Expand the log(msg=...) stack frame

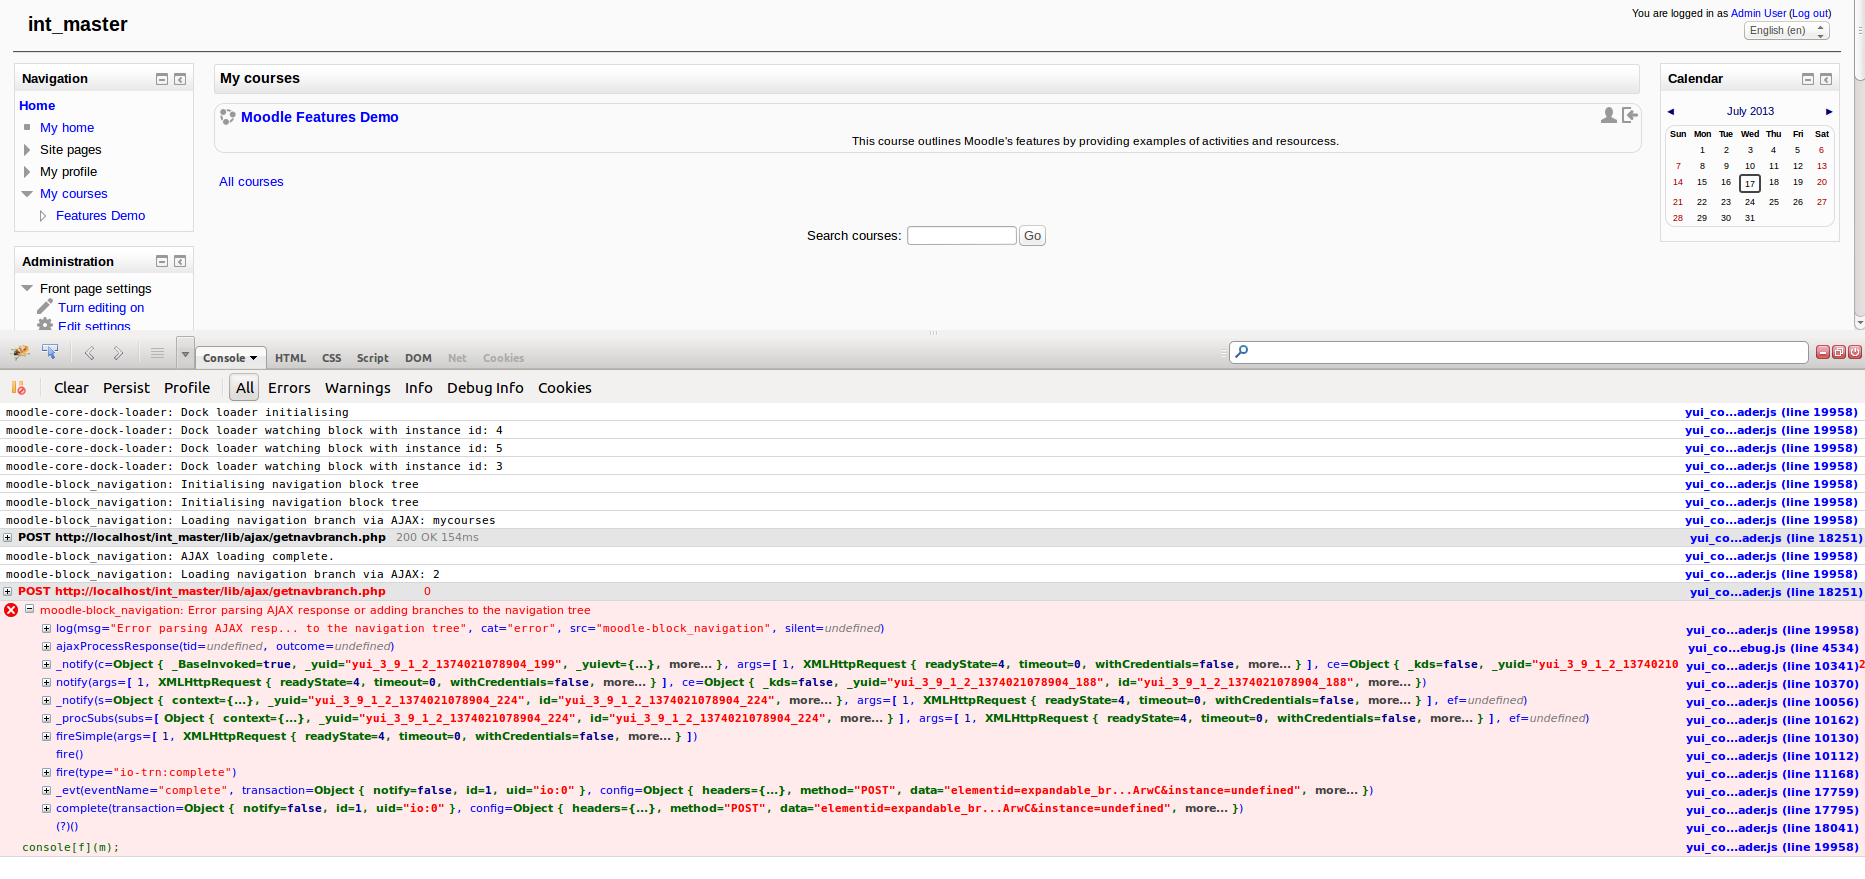point(46,629)
